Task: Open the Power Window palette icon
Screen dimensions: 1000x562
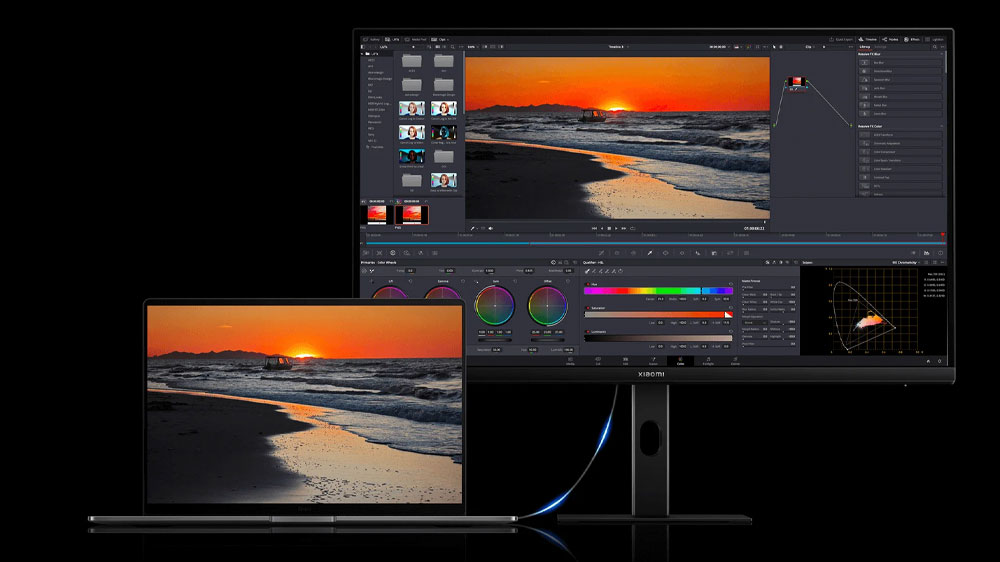Action: pyautogui.click(x=666, y=253)
